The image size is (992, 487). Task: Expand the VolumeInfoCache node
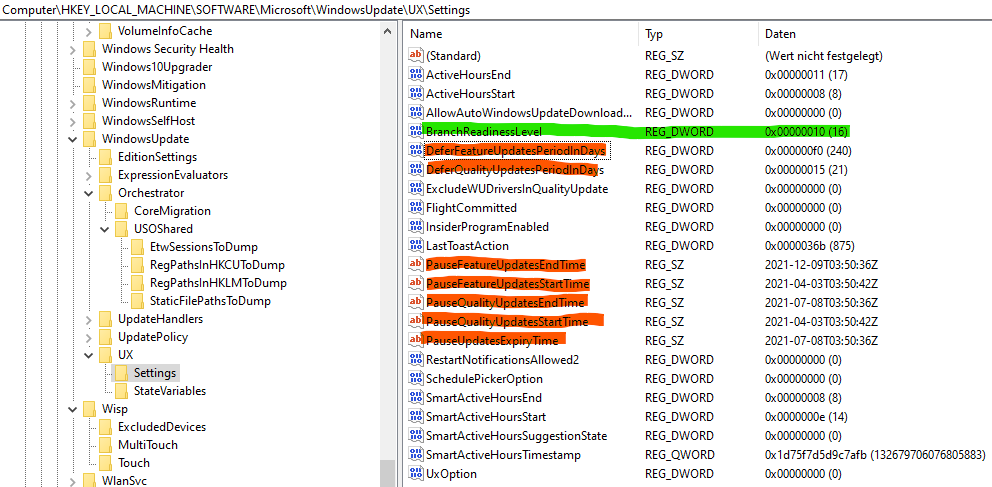click(88, 31)
